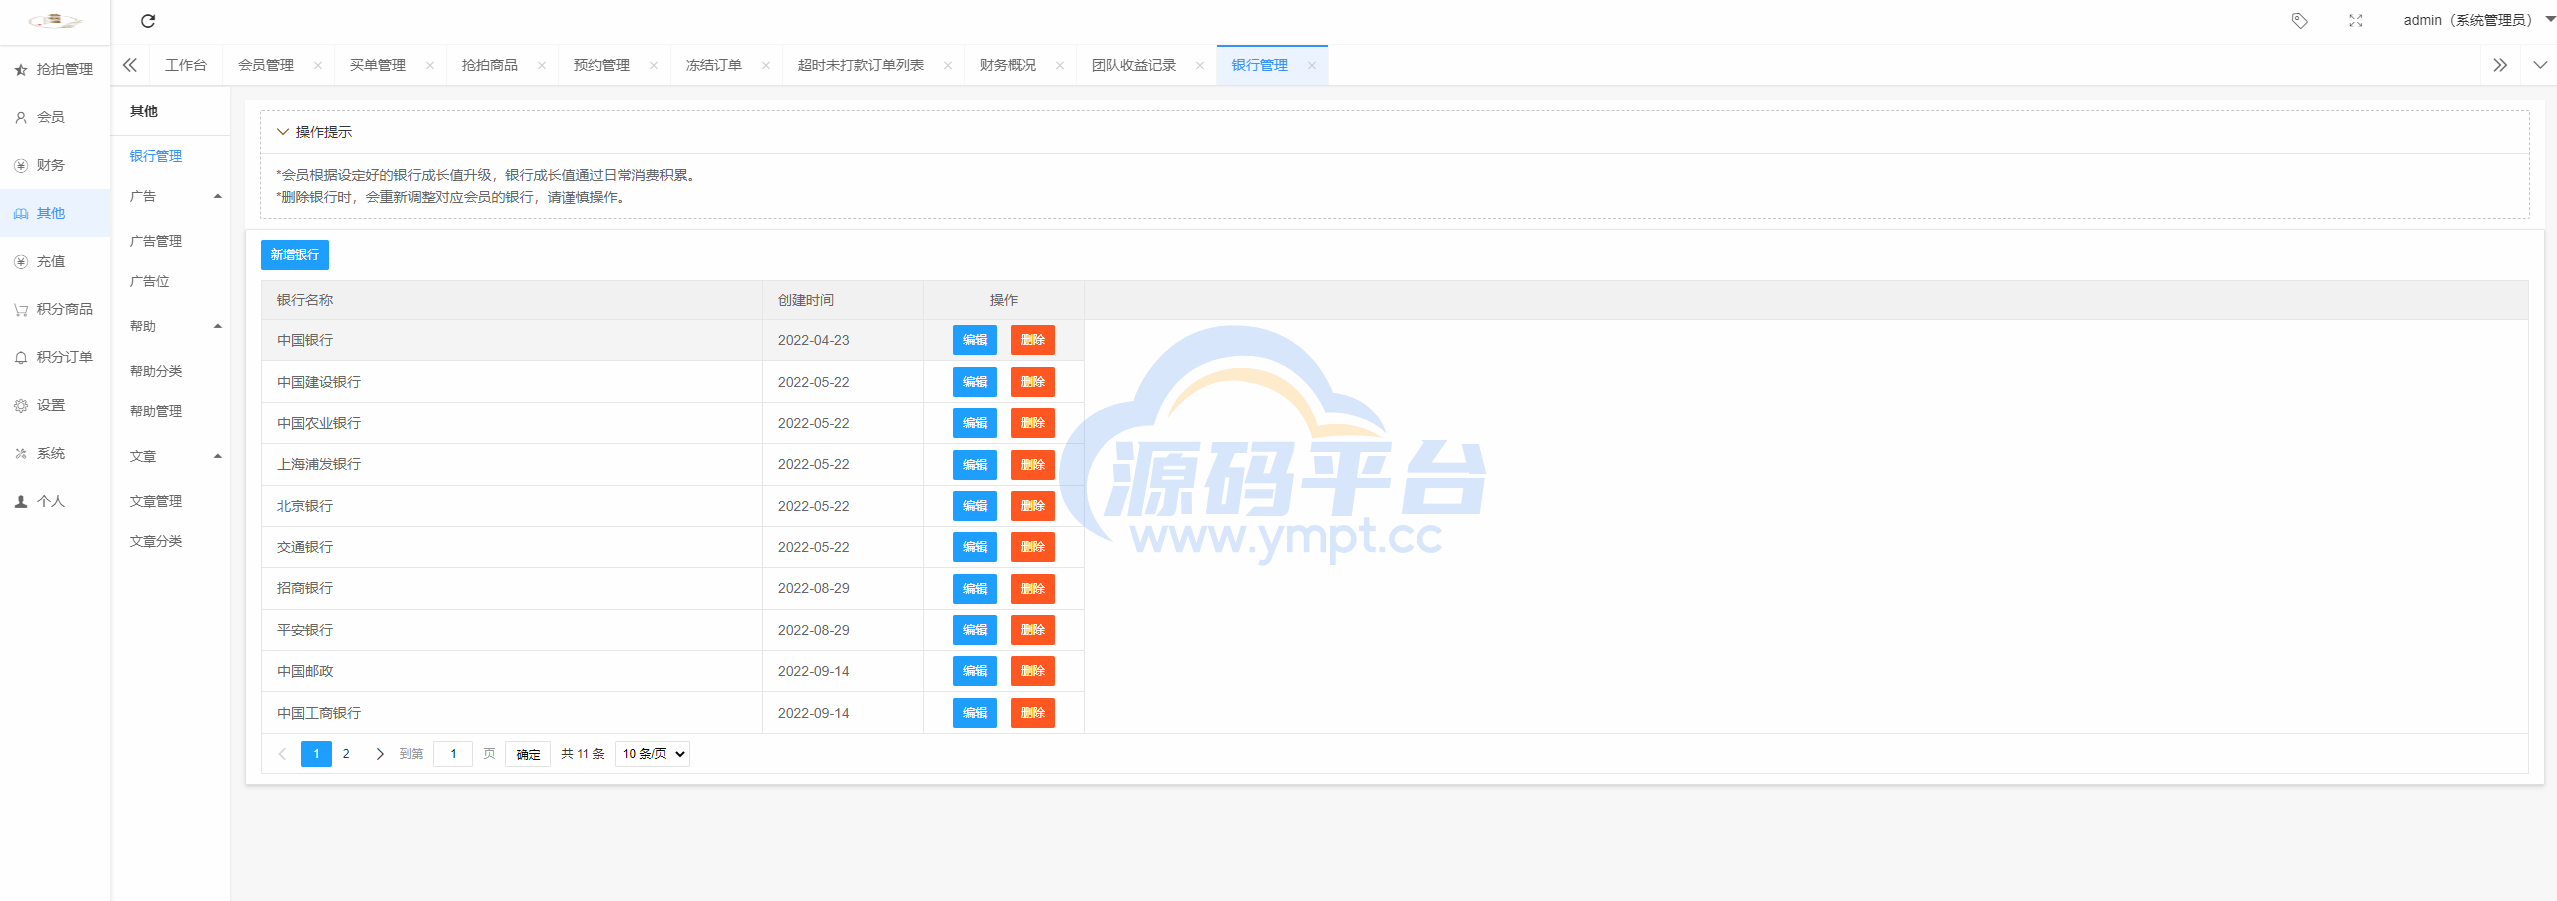Focus the page number input field
Viewport: 2557px width, 901px height.
coord(453,754)
